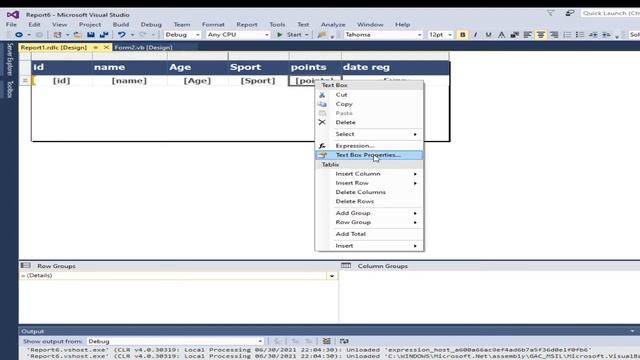Open the Undo history dropdown arrow
Image resolution: width=640 pixels, height=360 pixels.
[x=132, y=35]
